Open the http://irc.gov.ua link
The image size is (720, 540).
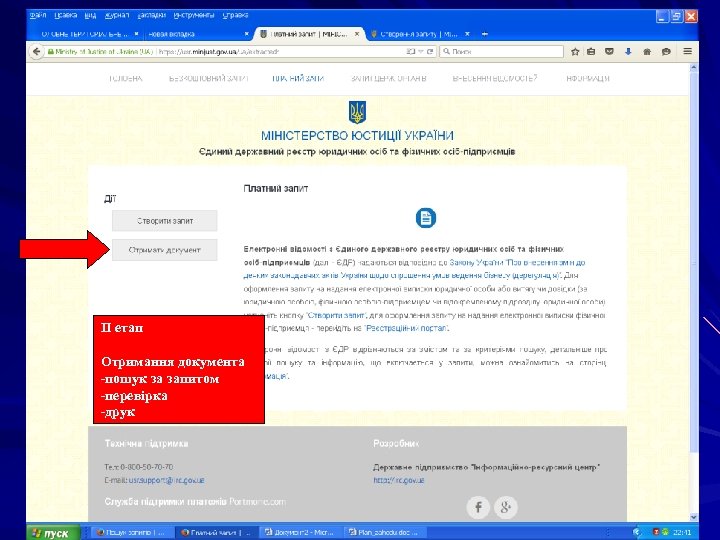tap(399, 480)
